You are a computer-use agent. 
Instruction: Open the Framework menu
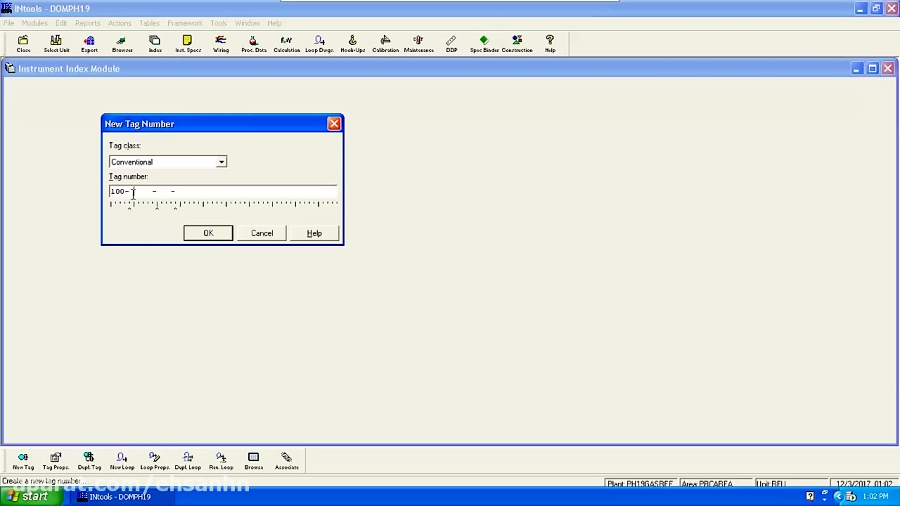coord(185,23)
